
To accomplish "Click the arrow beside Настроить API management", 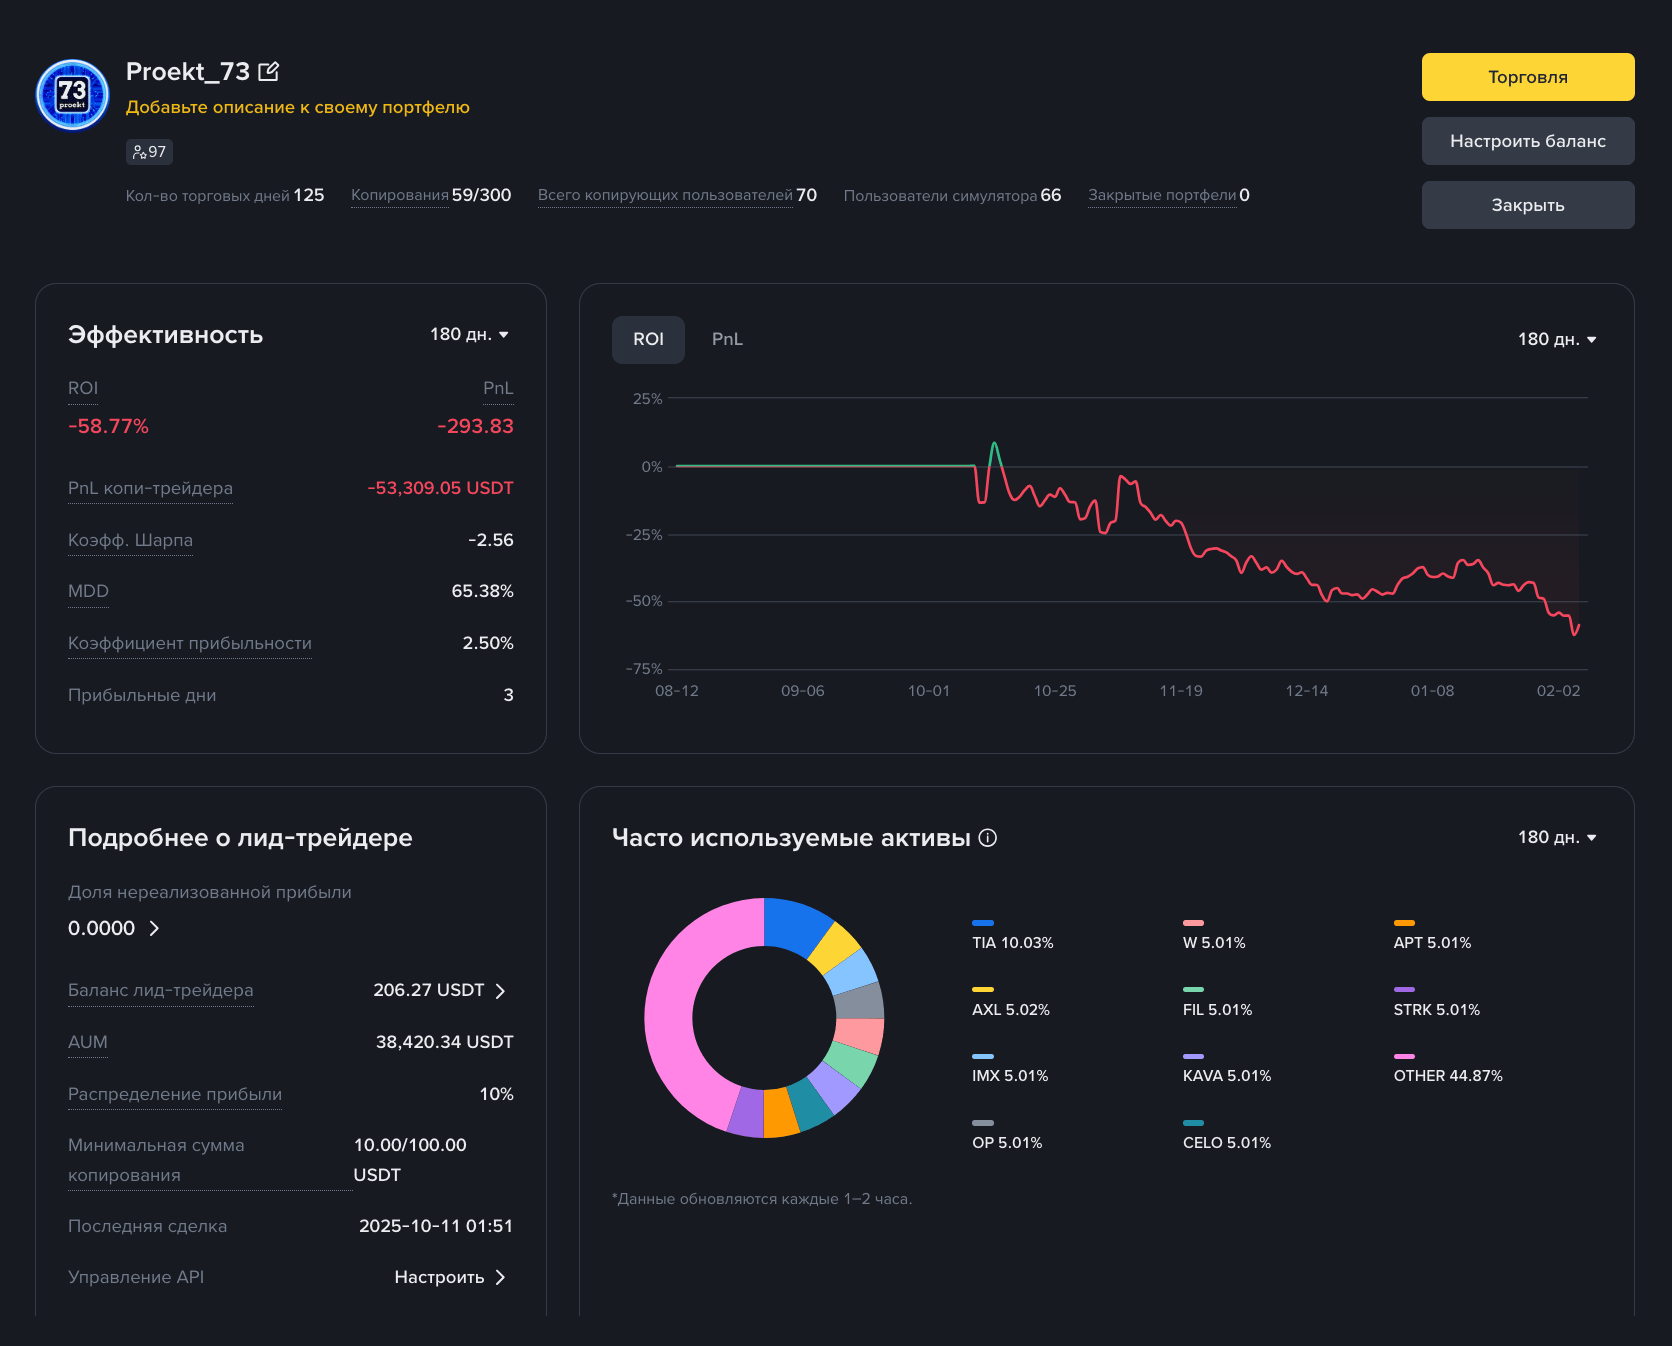I will [x=501, y=1277].
